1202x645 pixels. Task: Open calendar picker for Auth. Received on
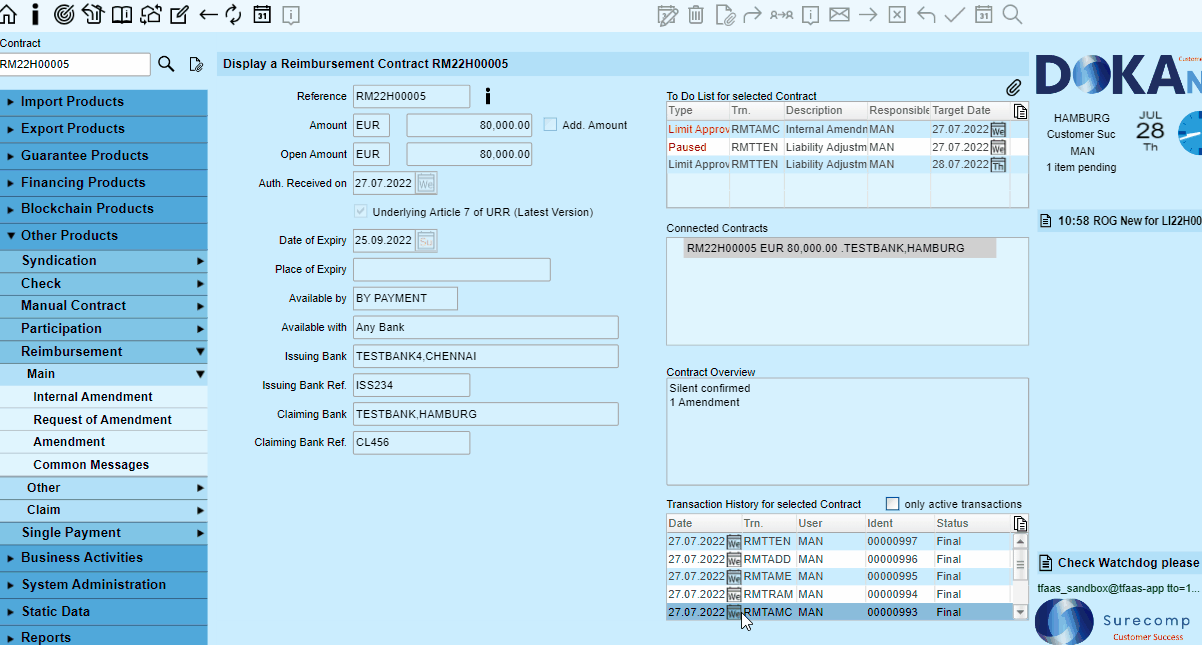(427, 184)
